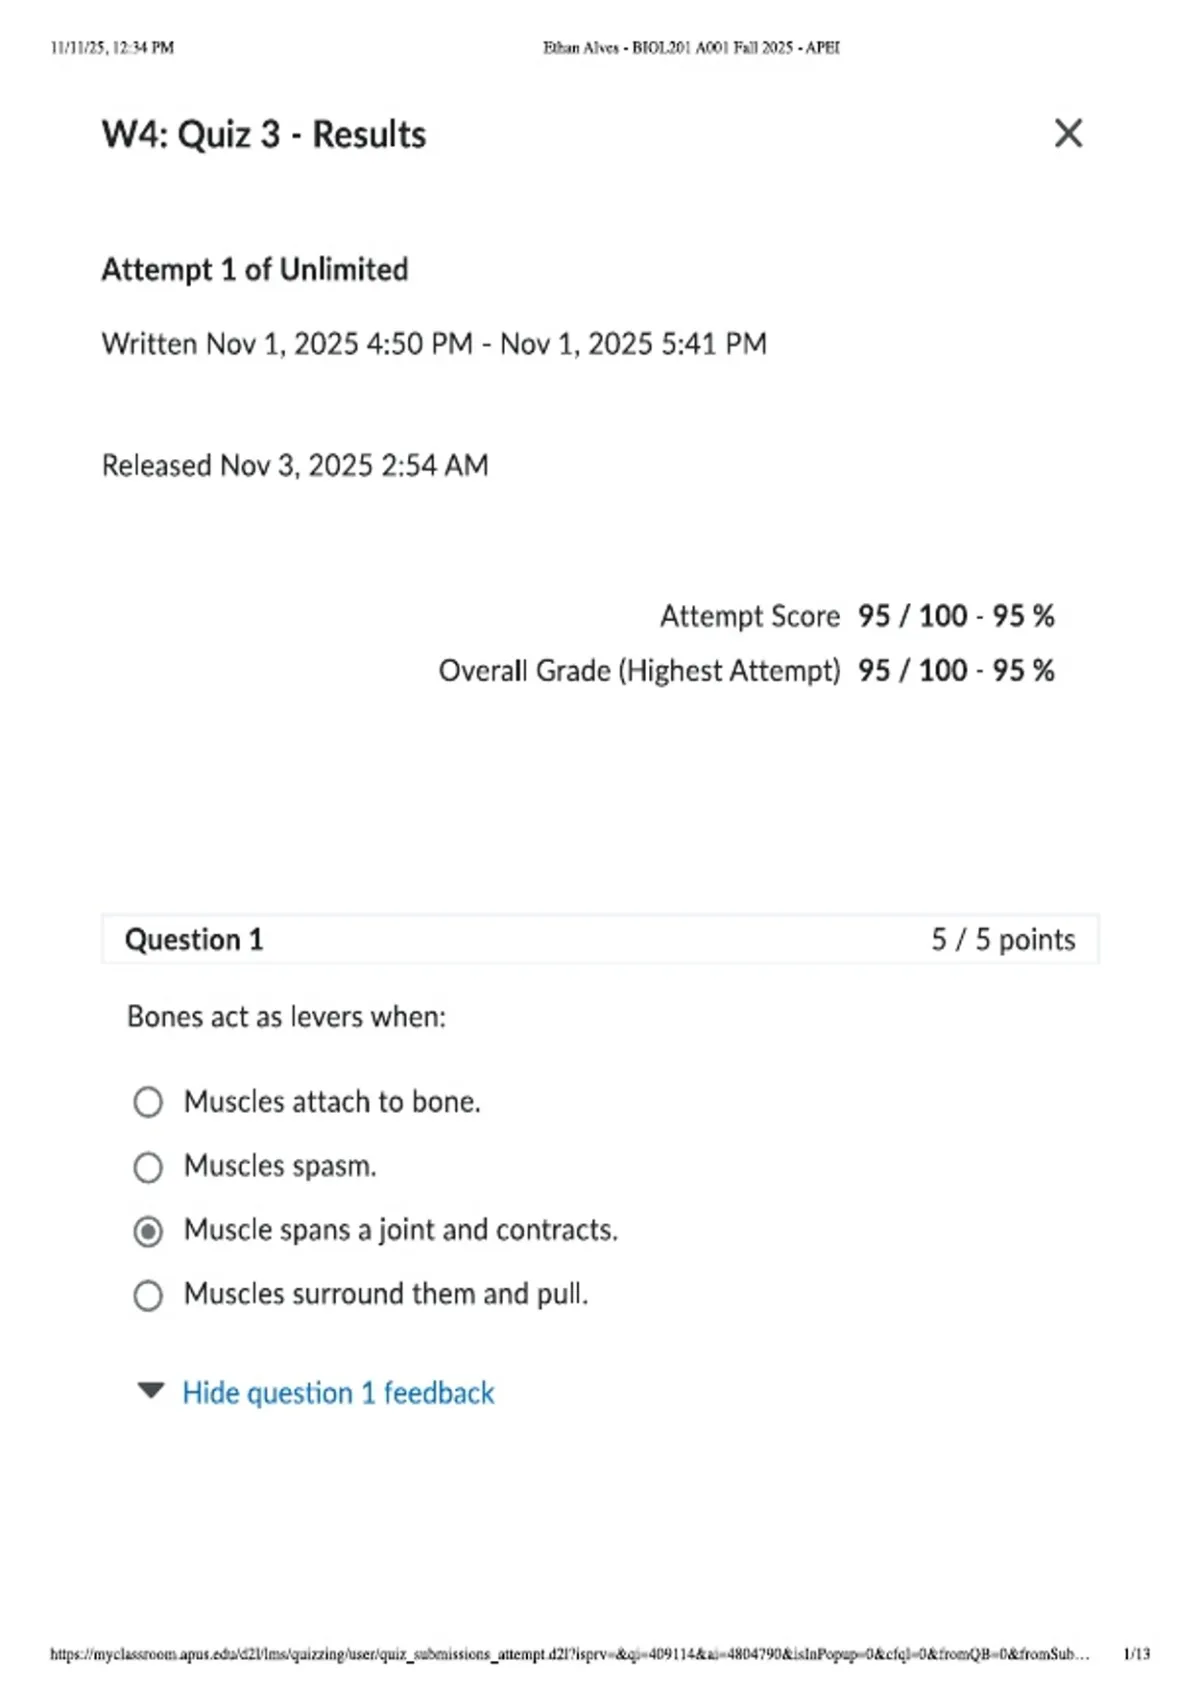This screenshot has height=1700, width=1200.
Task: Select the 'Muscles attach to bone.' radio button
Action: pyautogui.click(x=148, y=1102)
